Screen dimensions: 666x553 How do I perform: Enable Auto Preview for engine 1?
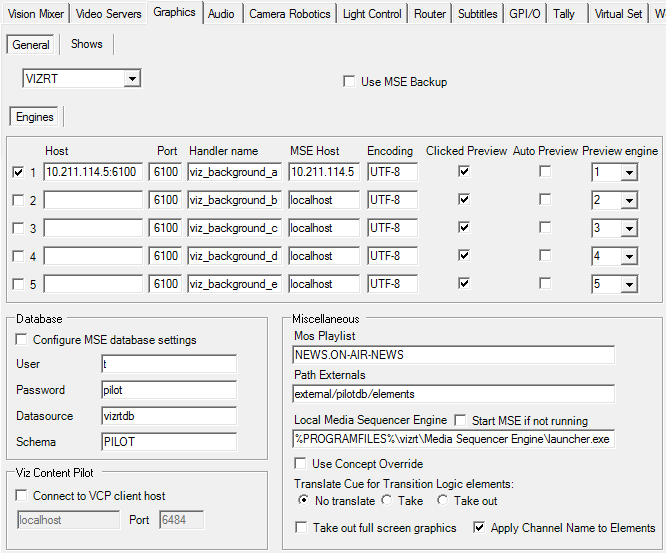pos(545,172)
